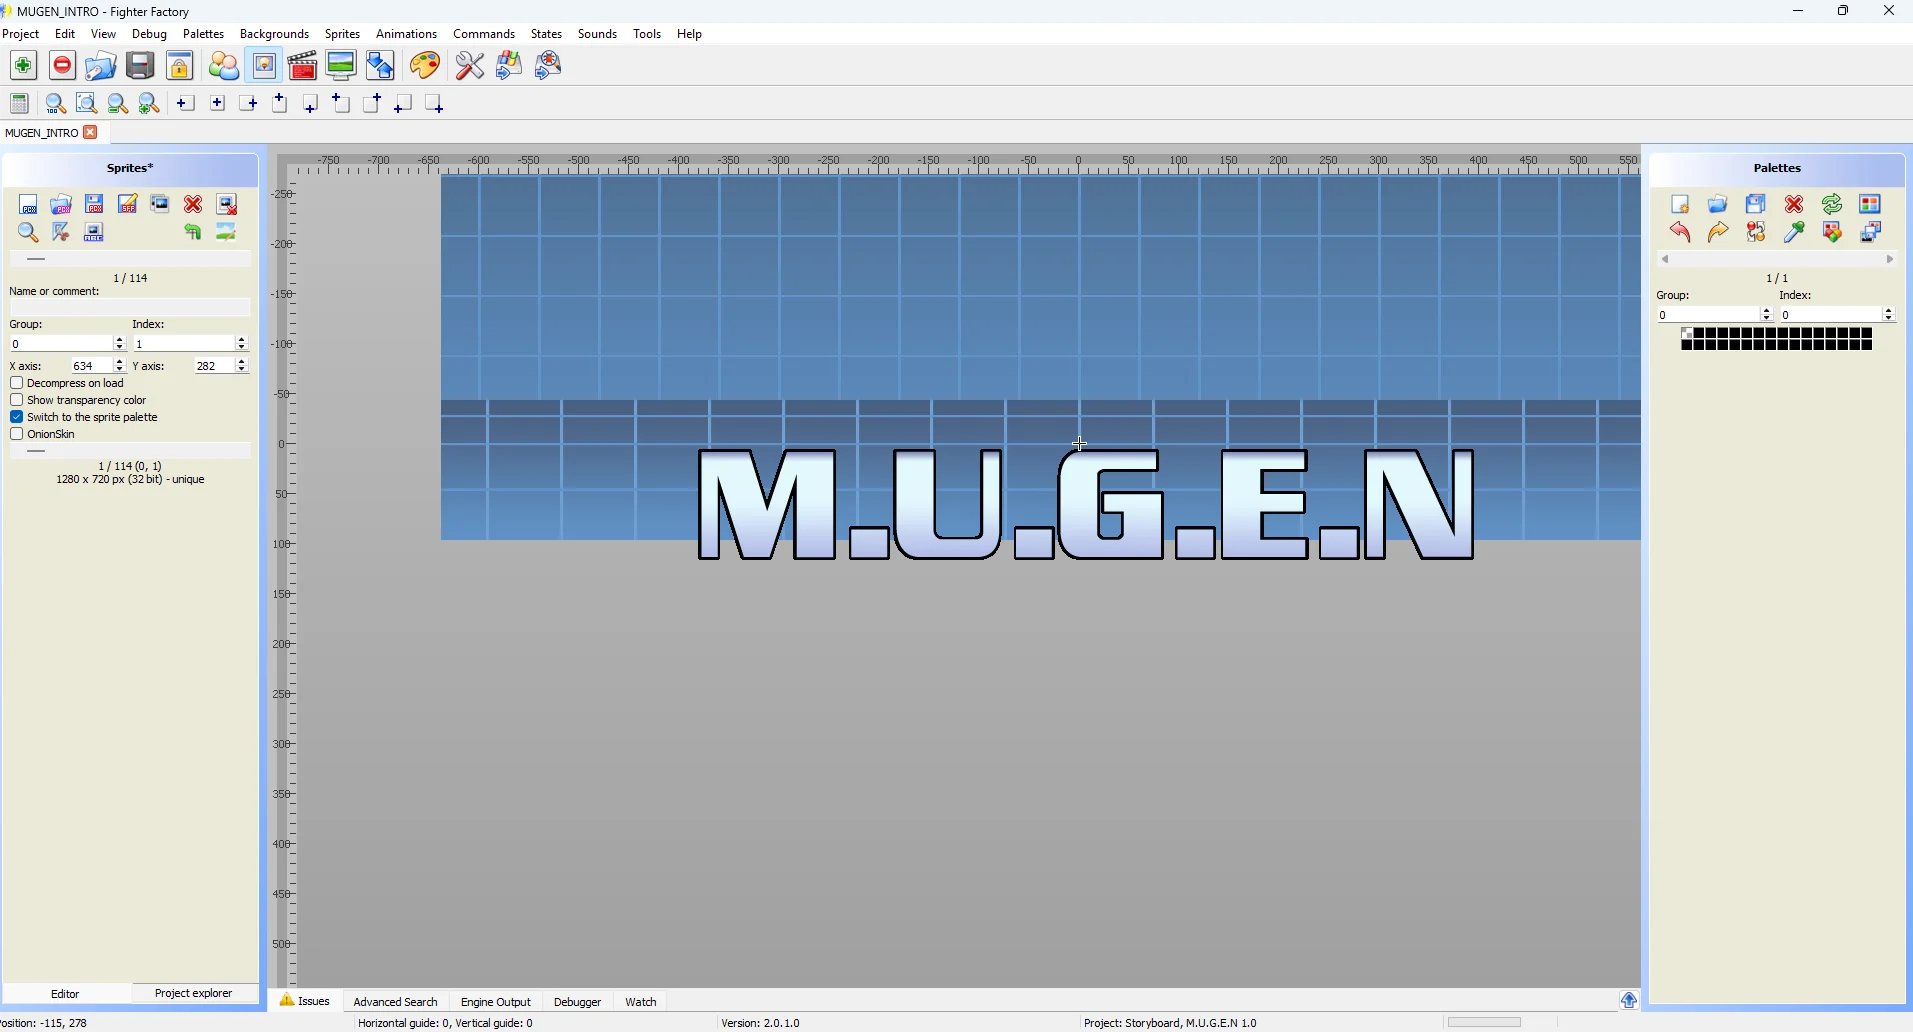Click the blue arrows swap icon
The height and width of the screenshot is (1032, 1913).
tap(382, 66)
